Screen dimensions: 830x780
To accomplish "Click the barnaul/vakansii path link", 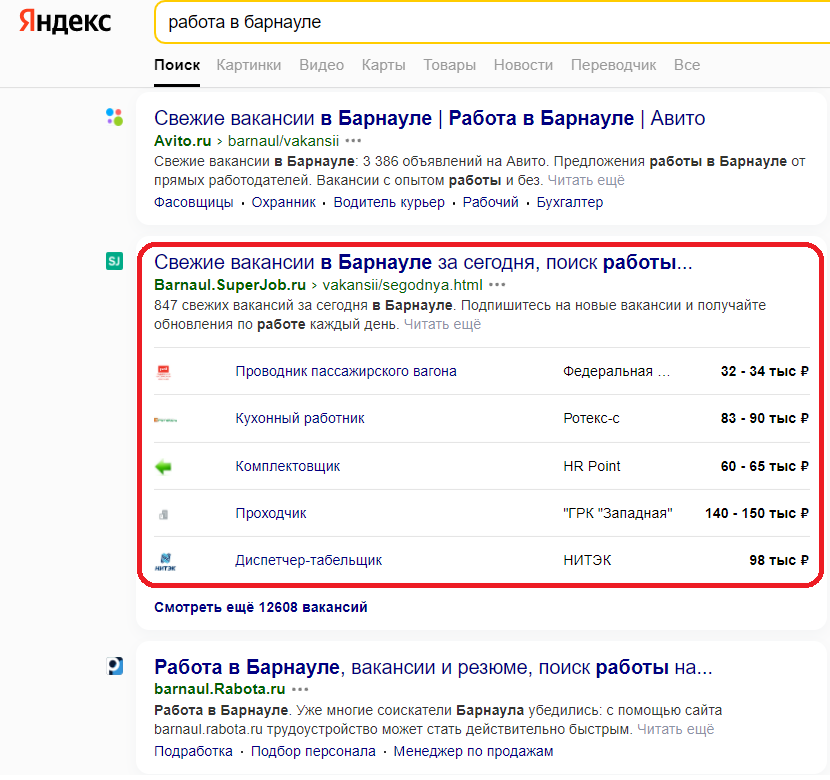I will [283, 141].
